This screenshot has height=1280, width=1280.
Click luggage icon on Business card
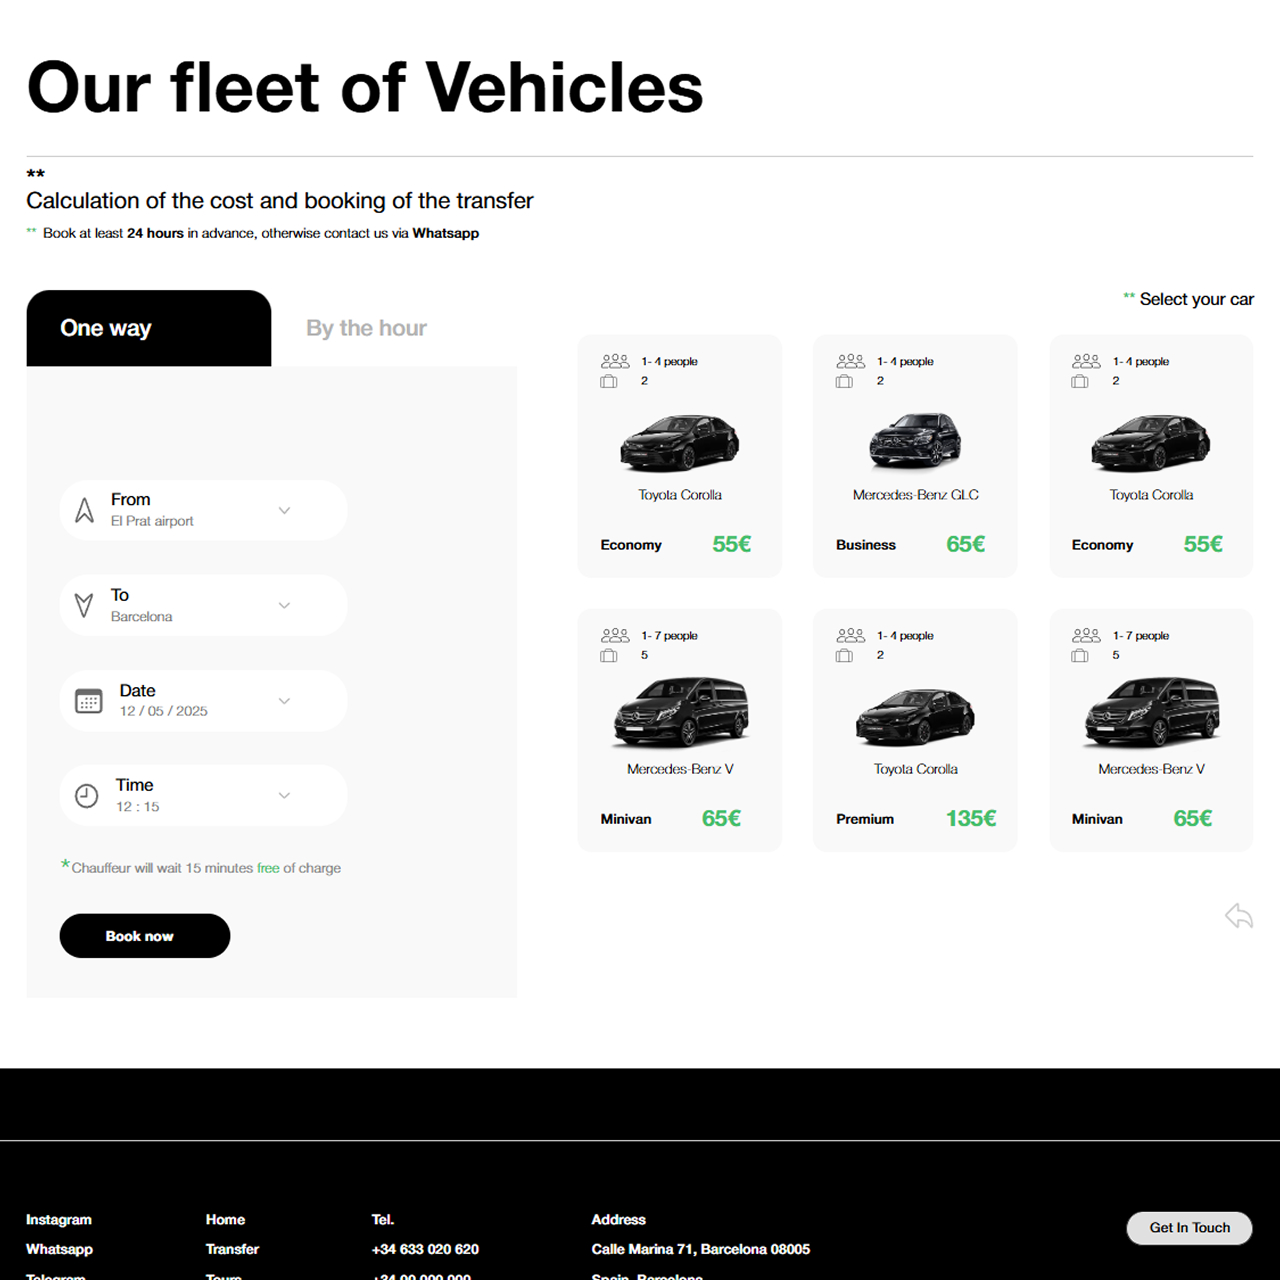coord(844,381)
